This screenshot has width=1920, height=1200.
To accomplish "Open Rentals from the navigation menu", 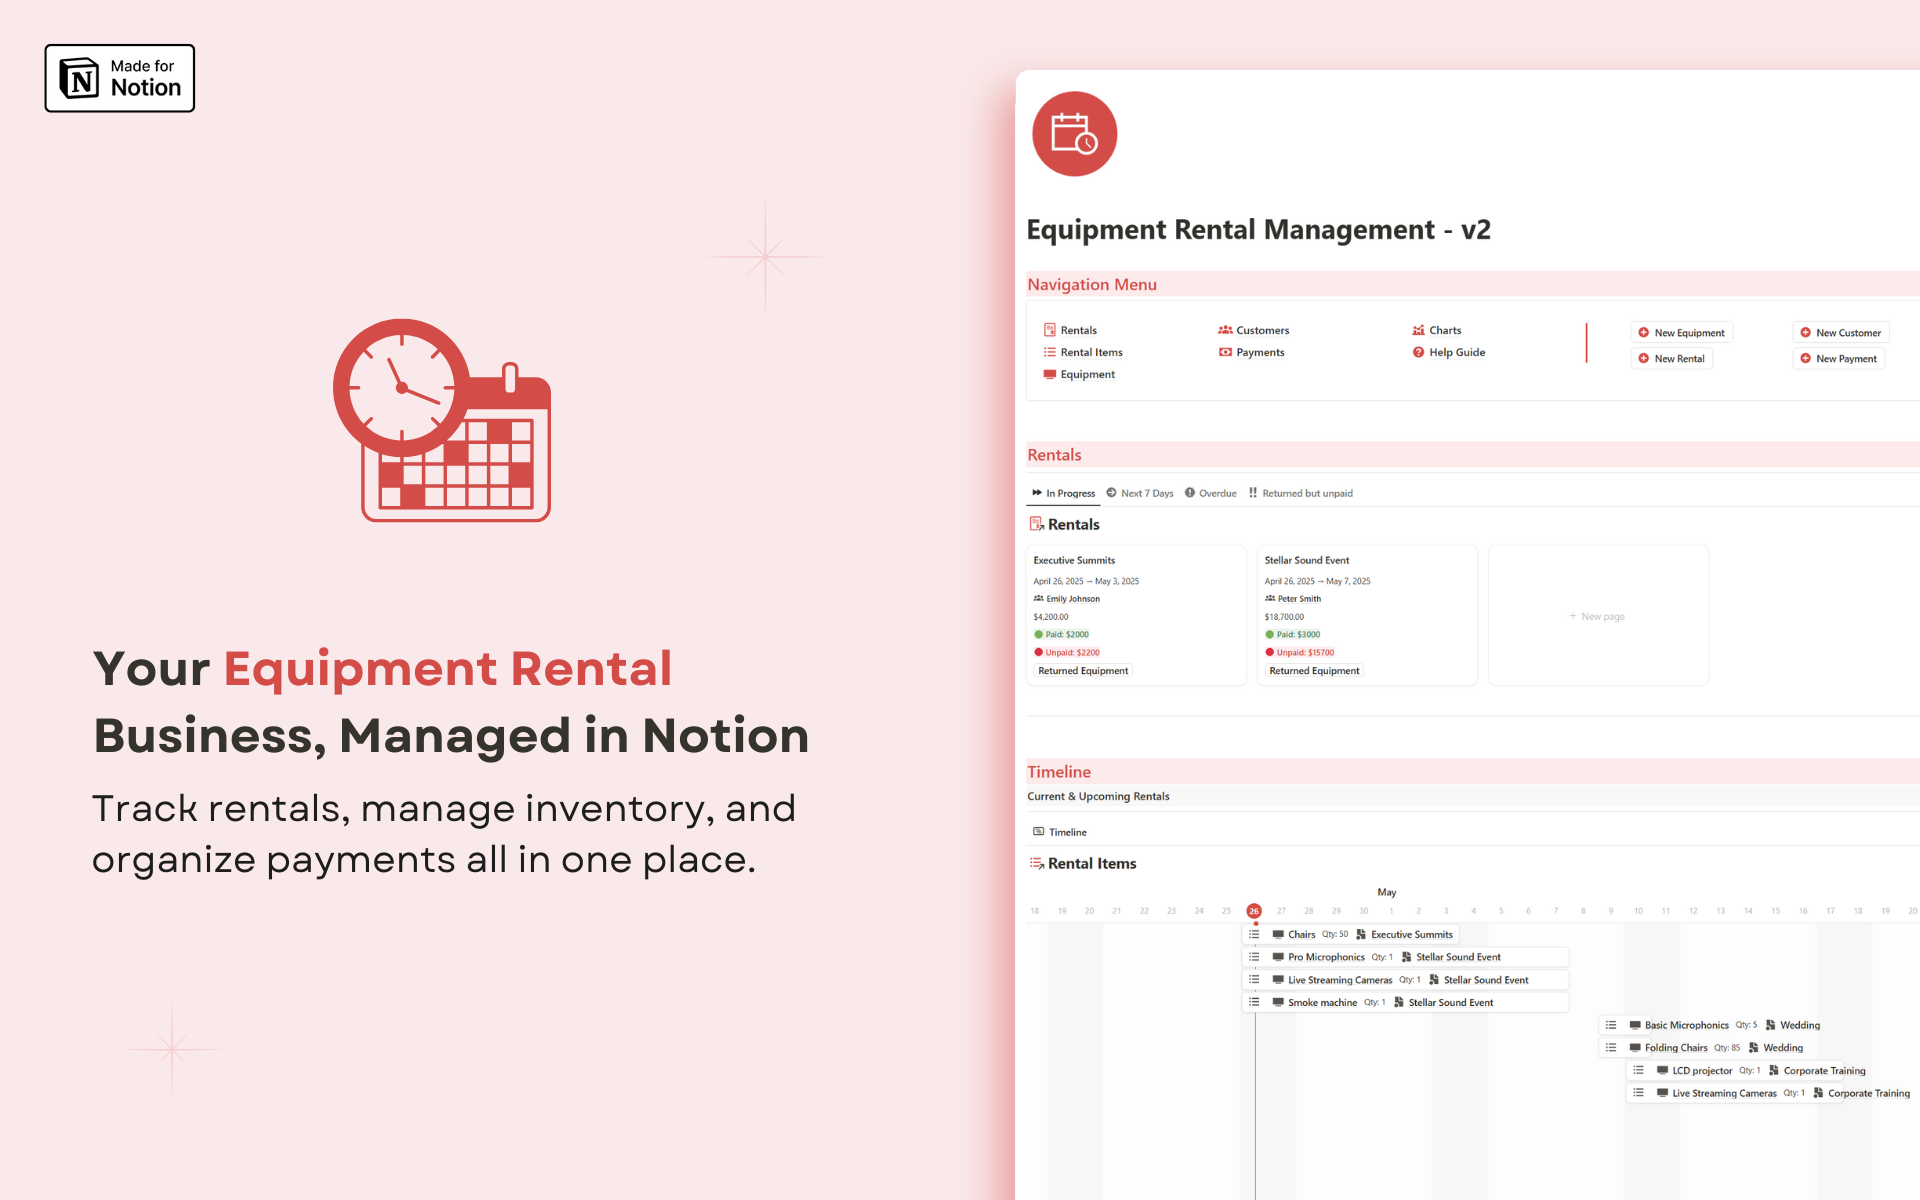I will (x=1077, y=330).
